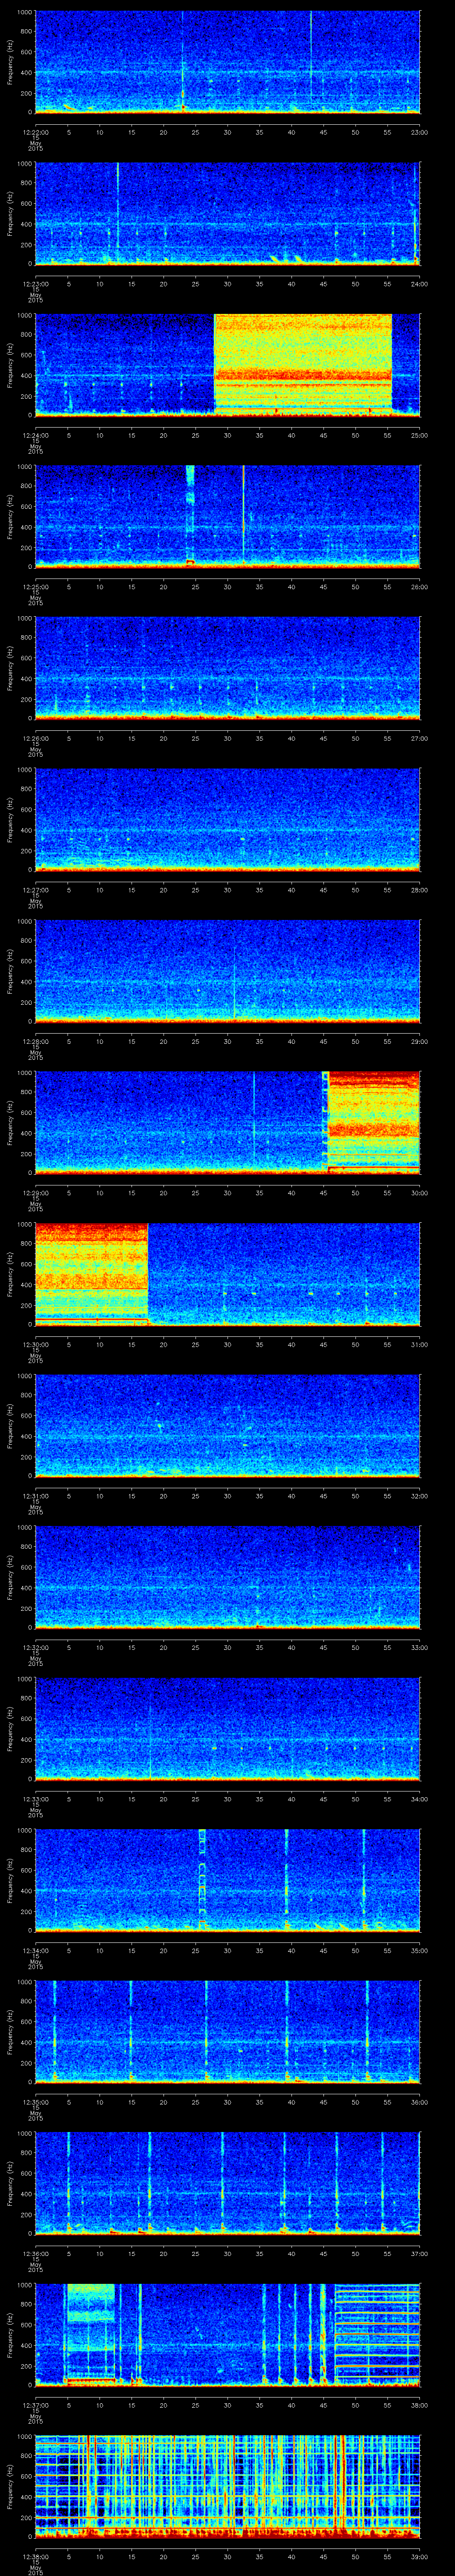Click the 23:00 end time label
The width and height of the screenshot is (455, 2576).
(419, 132)
